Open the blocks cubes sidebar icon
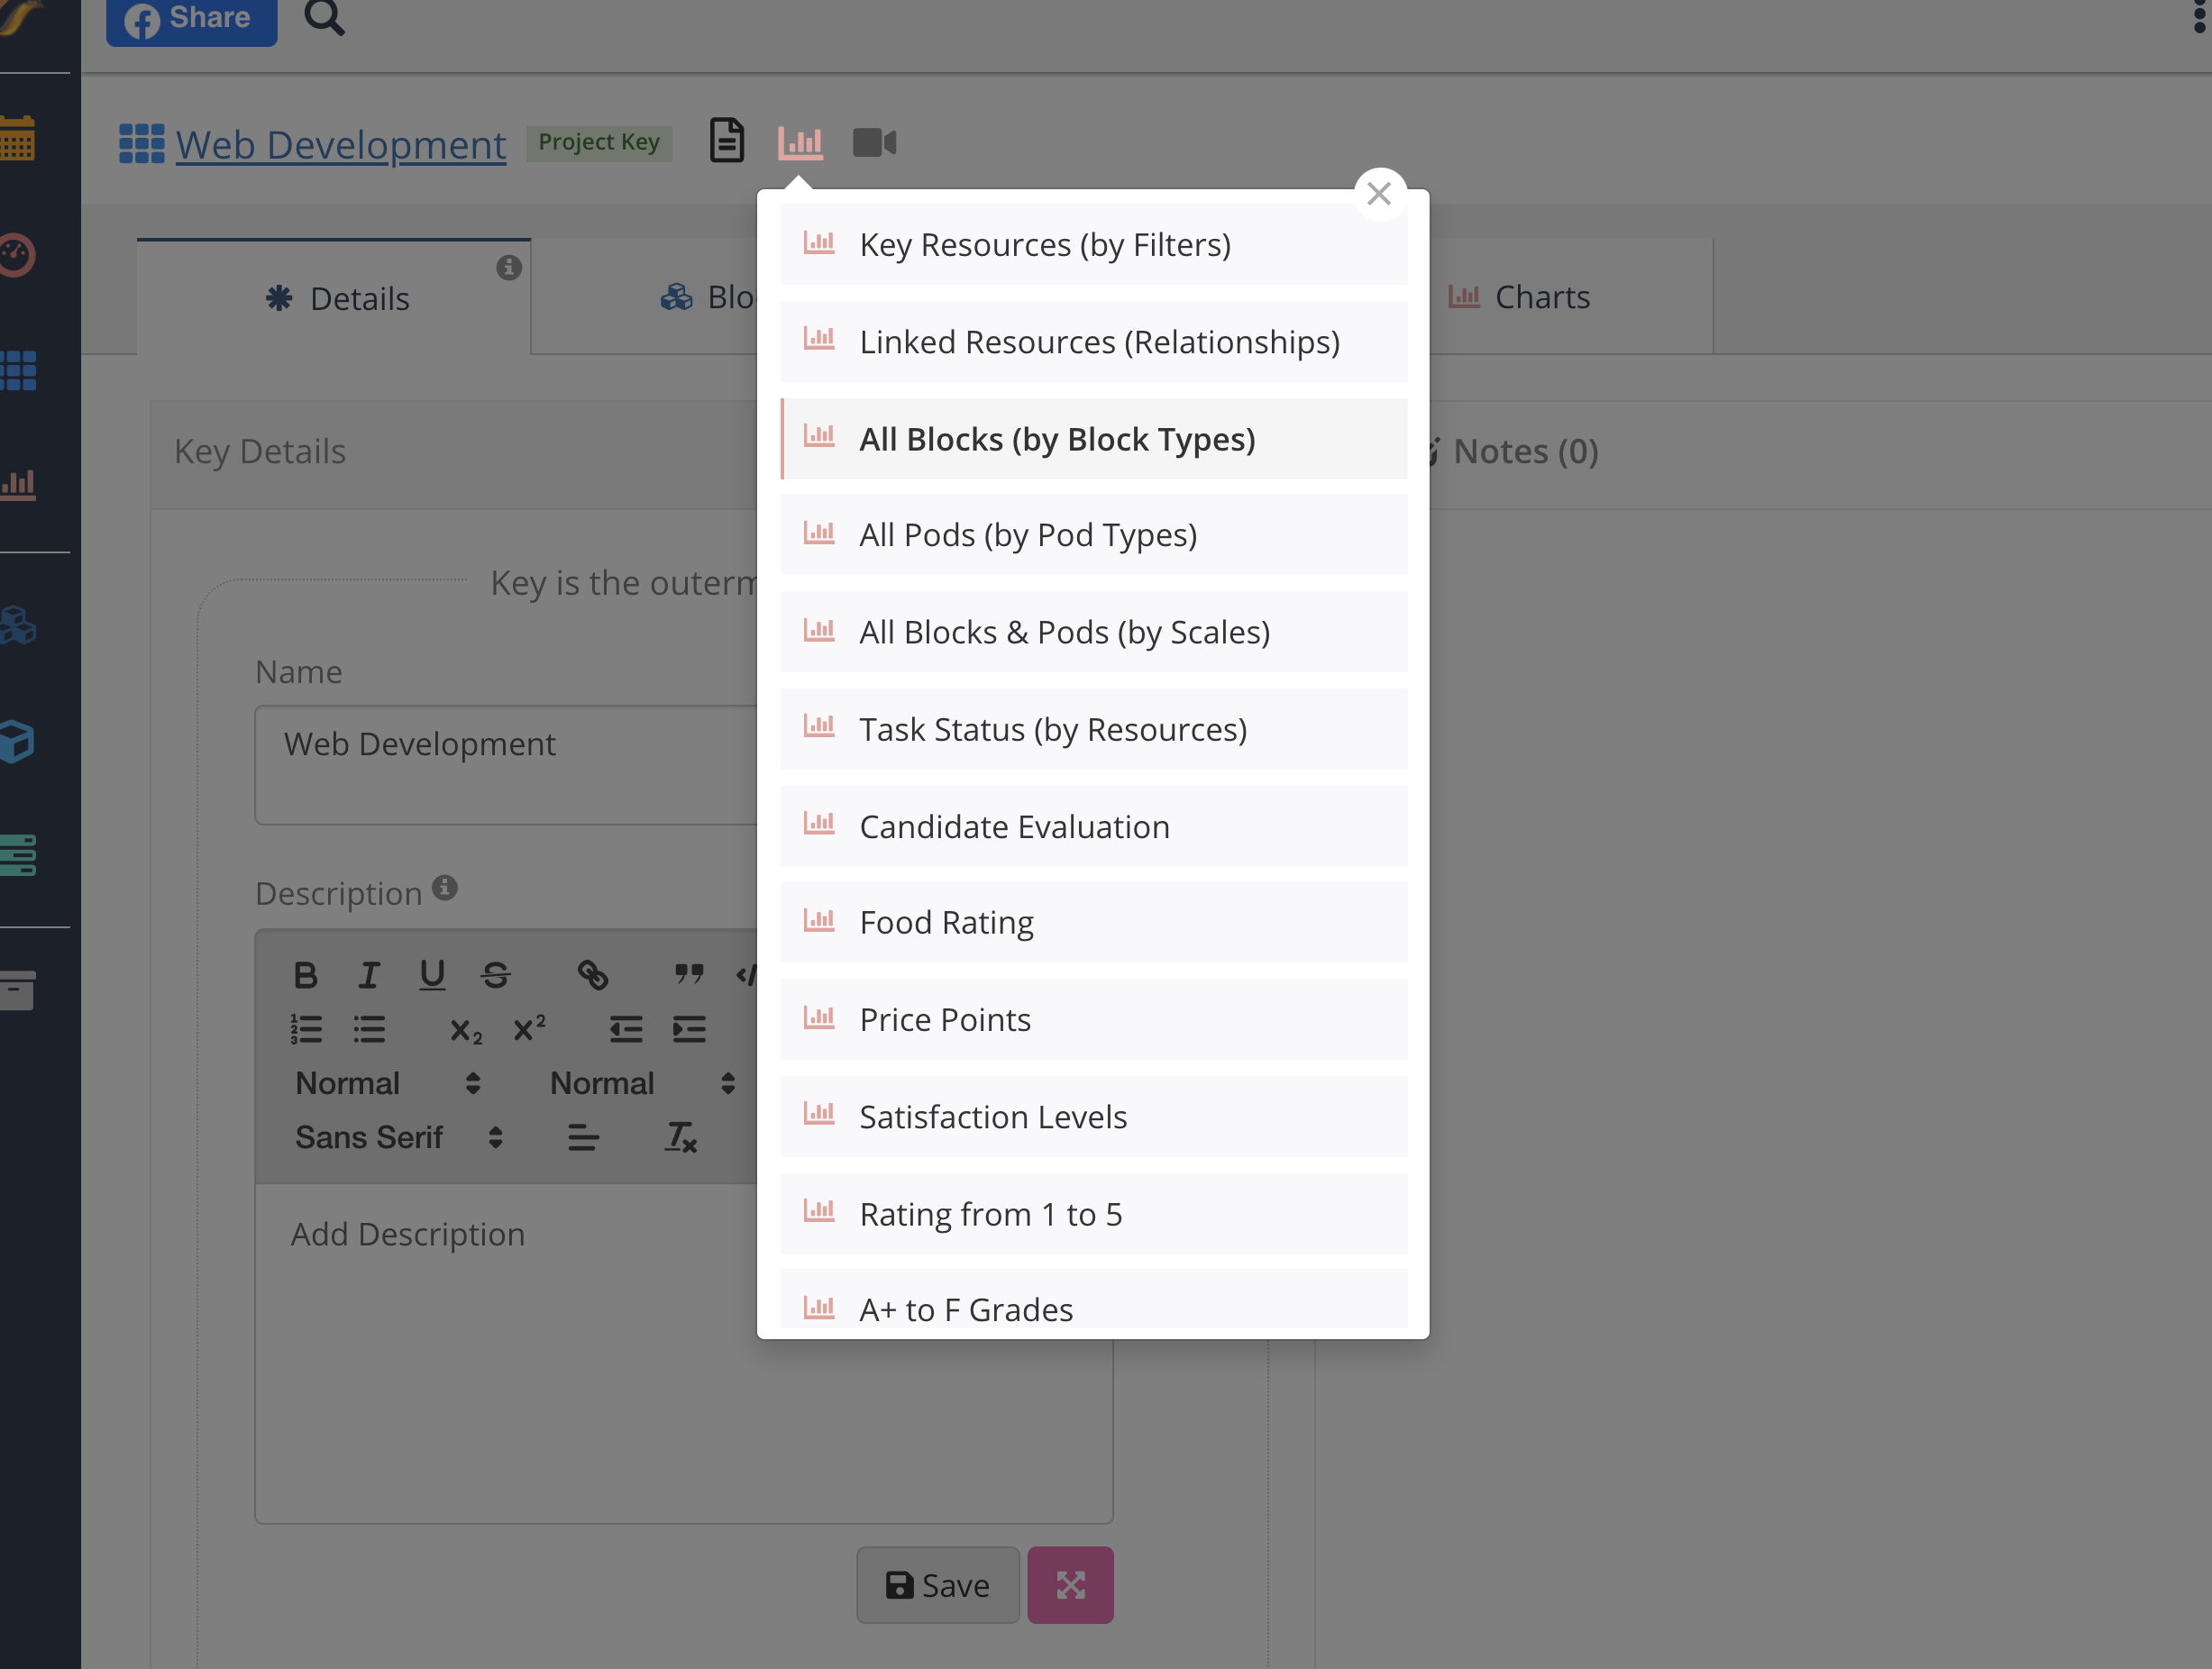Screen dimensions: 2212x1669 click(18, 625)
